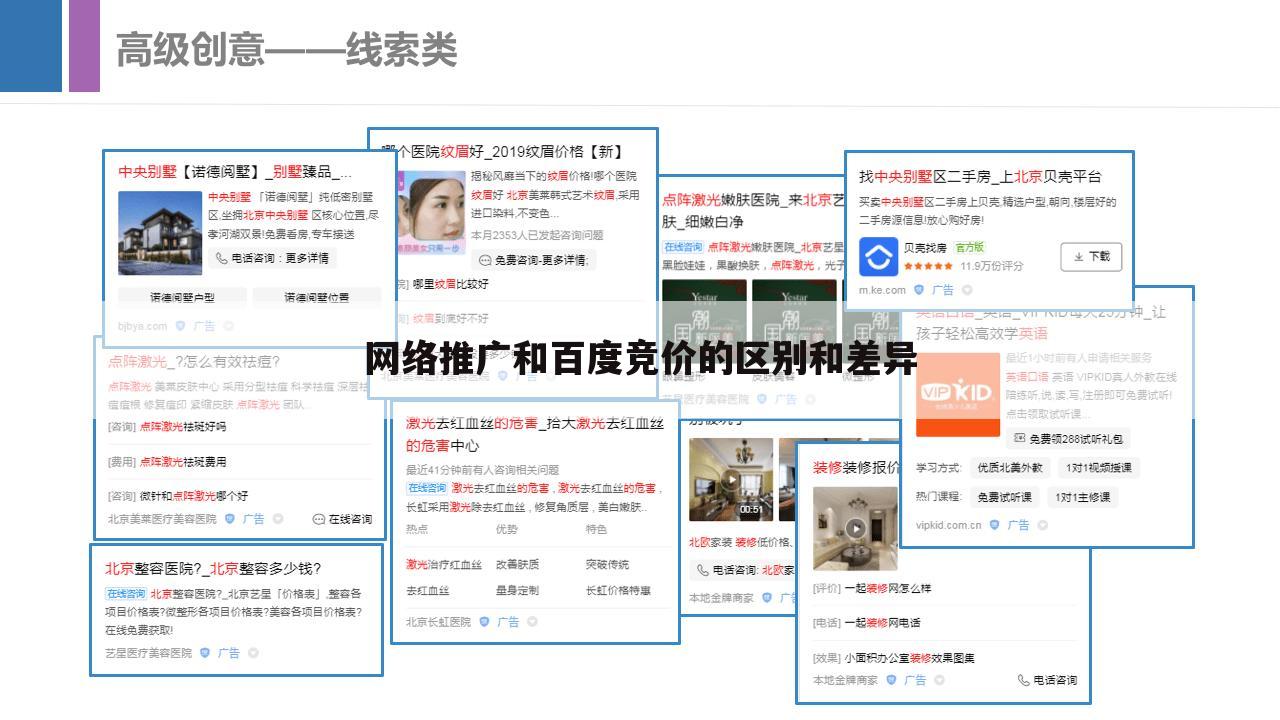Click the five-star rating of 贝壳找房
Image resolution: width=1280 pixels, height=720 pixels.
tap(928, 266)
